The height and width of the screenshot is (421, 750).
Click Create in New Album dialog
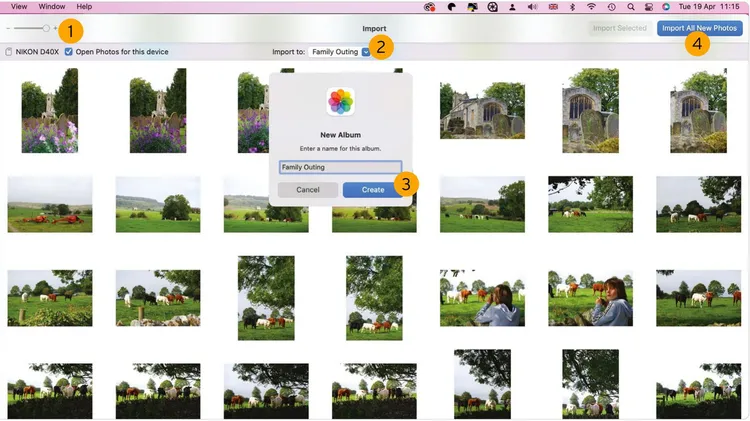point(372,189)
